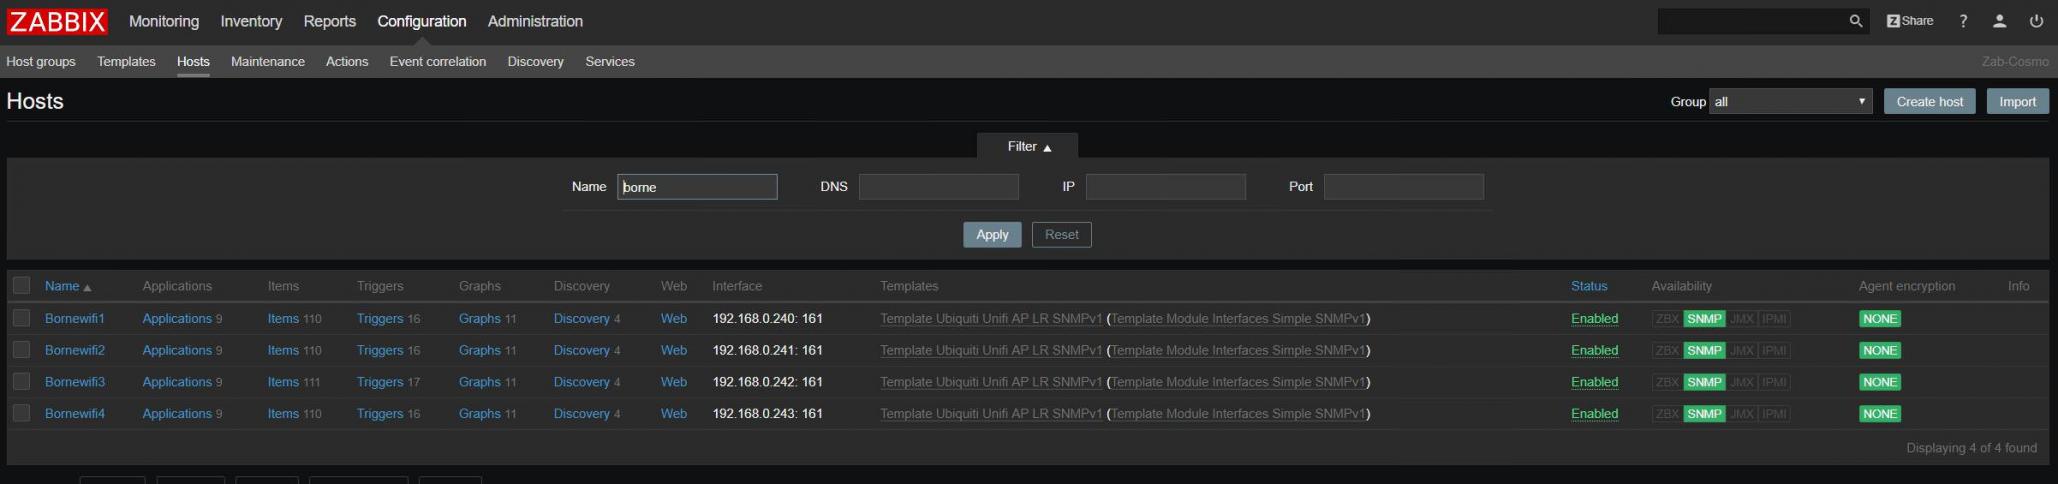Click the search magnifier icon
The height and width of the screenshot is (484, 2058).
pos(1855,21)
